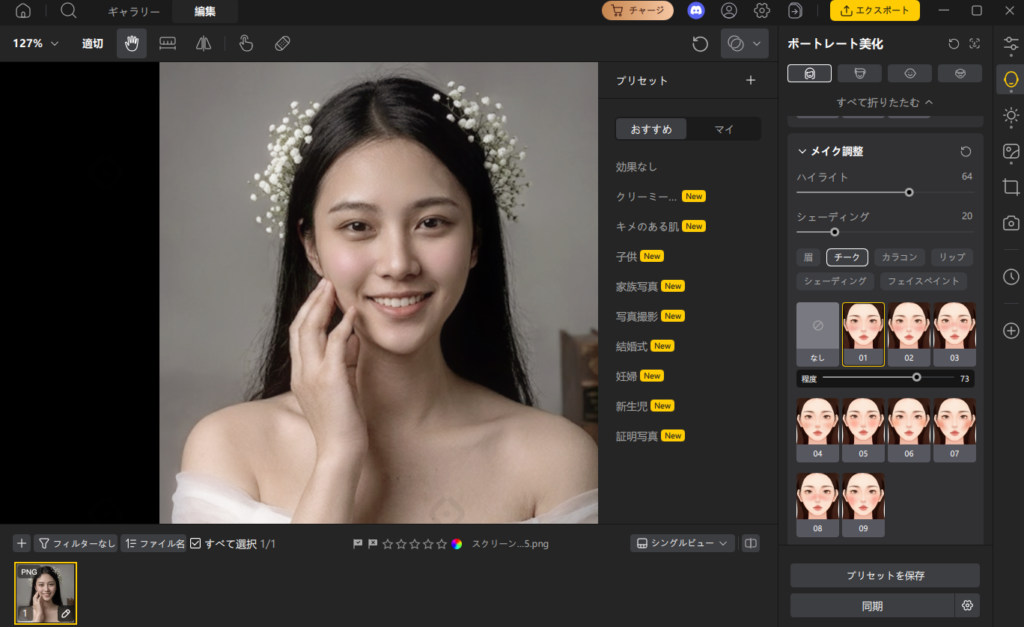Viewport: 1024px width, 627px height.
Task: Select the リップ makeup category
Action: point(952,257)
